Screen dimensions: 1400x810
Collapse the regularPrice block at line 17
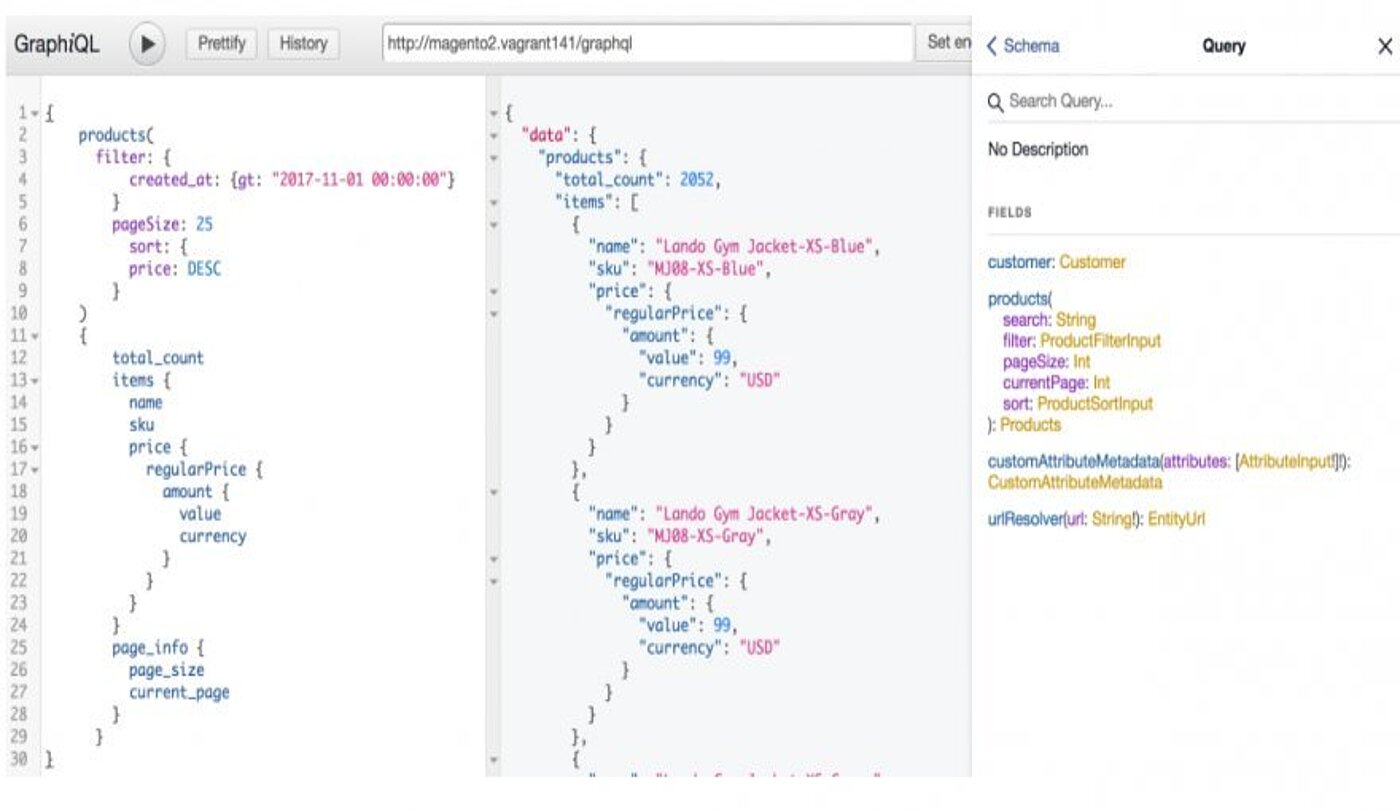35,470
